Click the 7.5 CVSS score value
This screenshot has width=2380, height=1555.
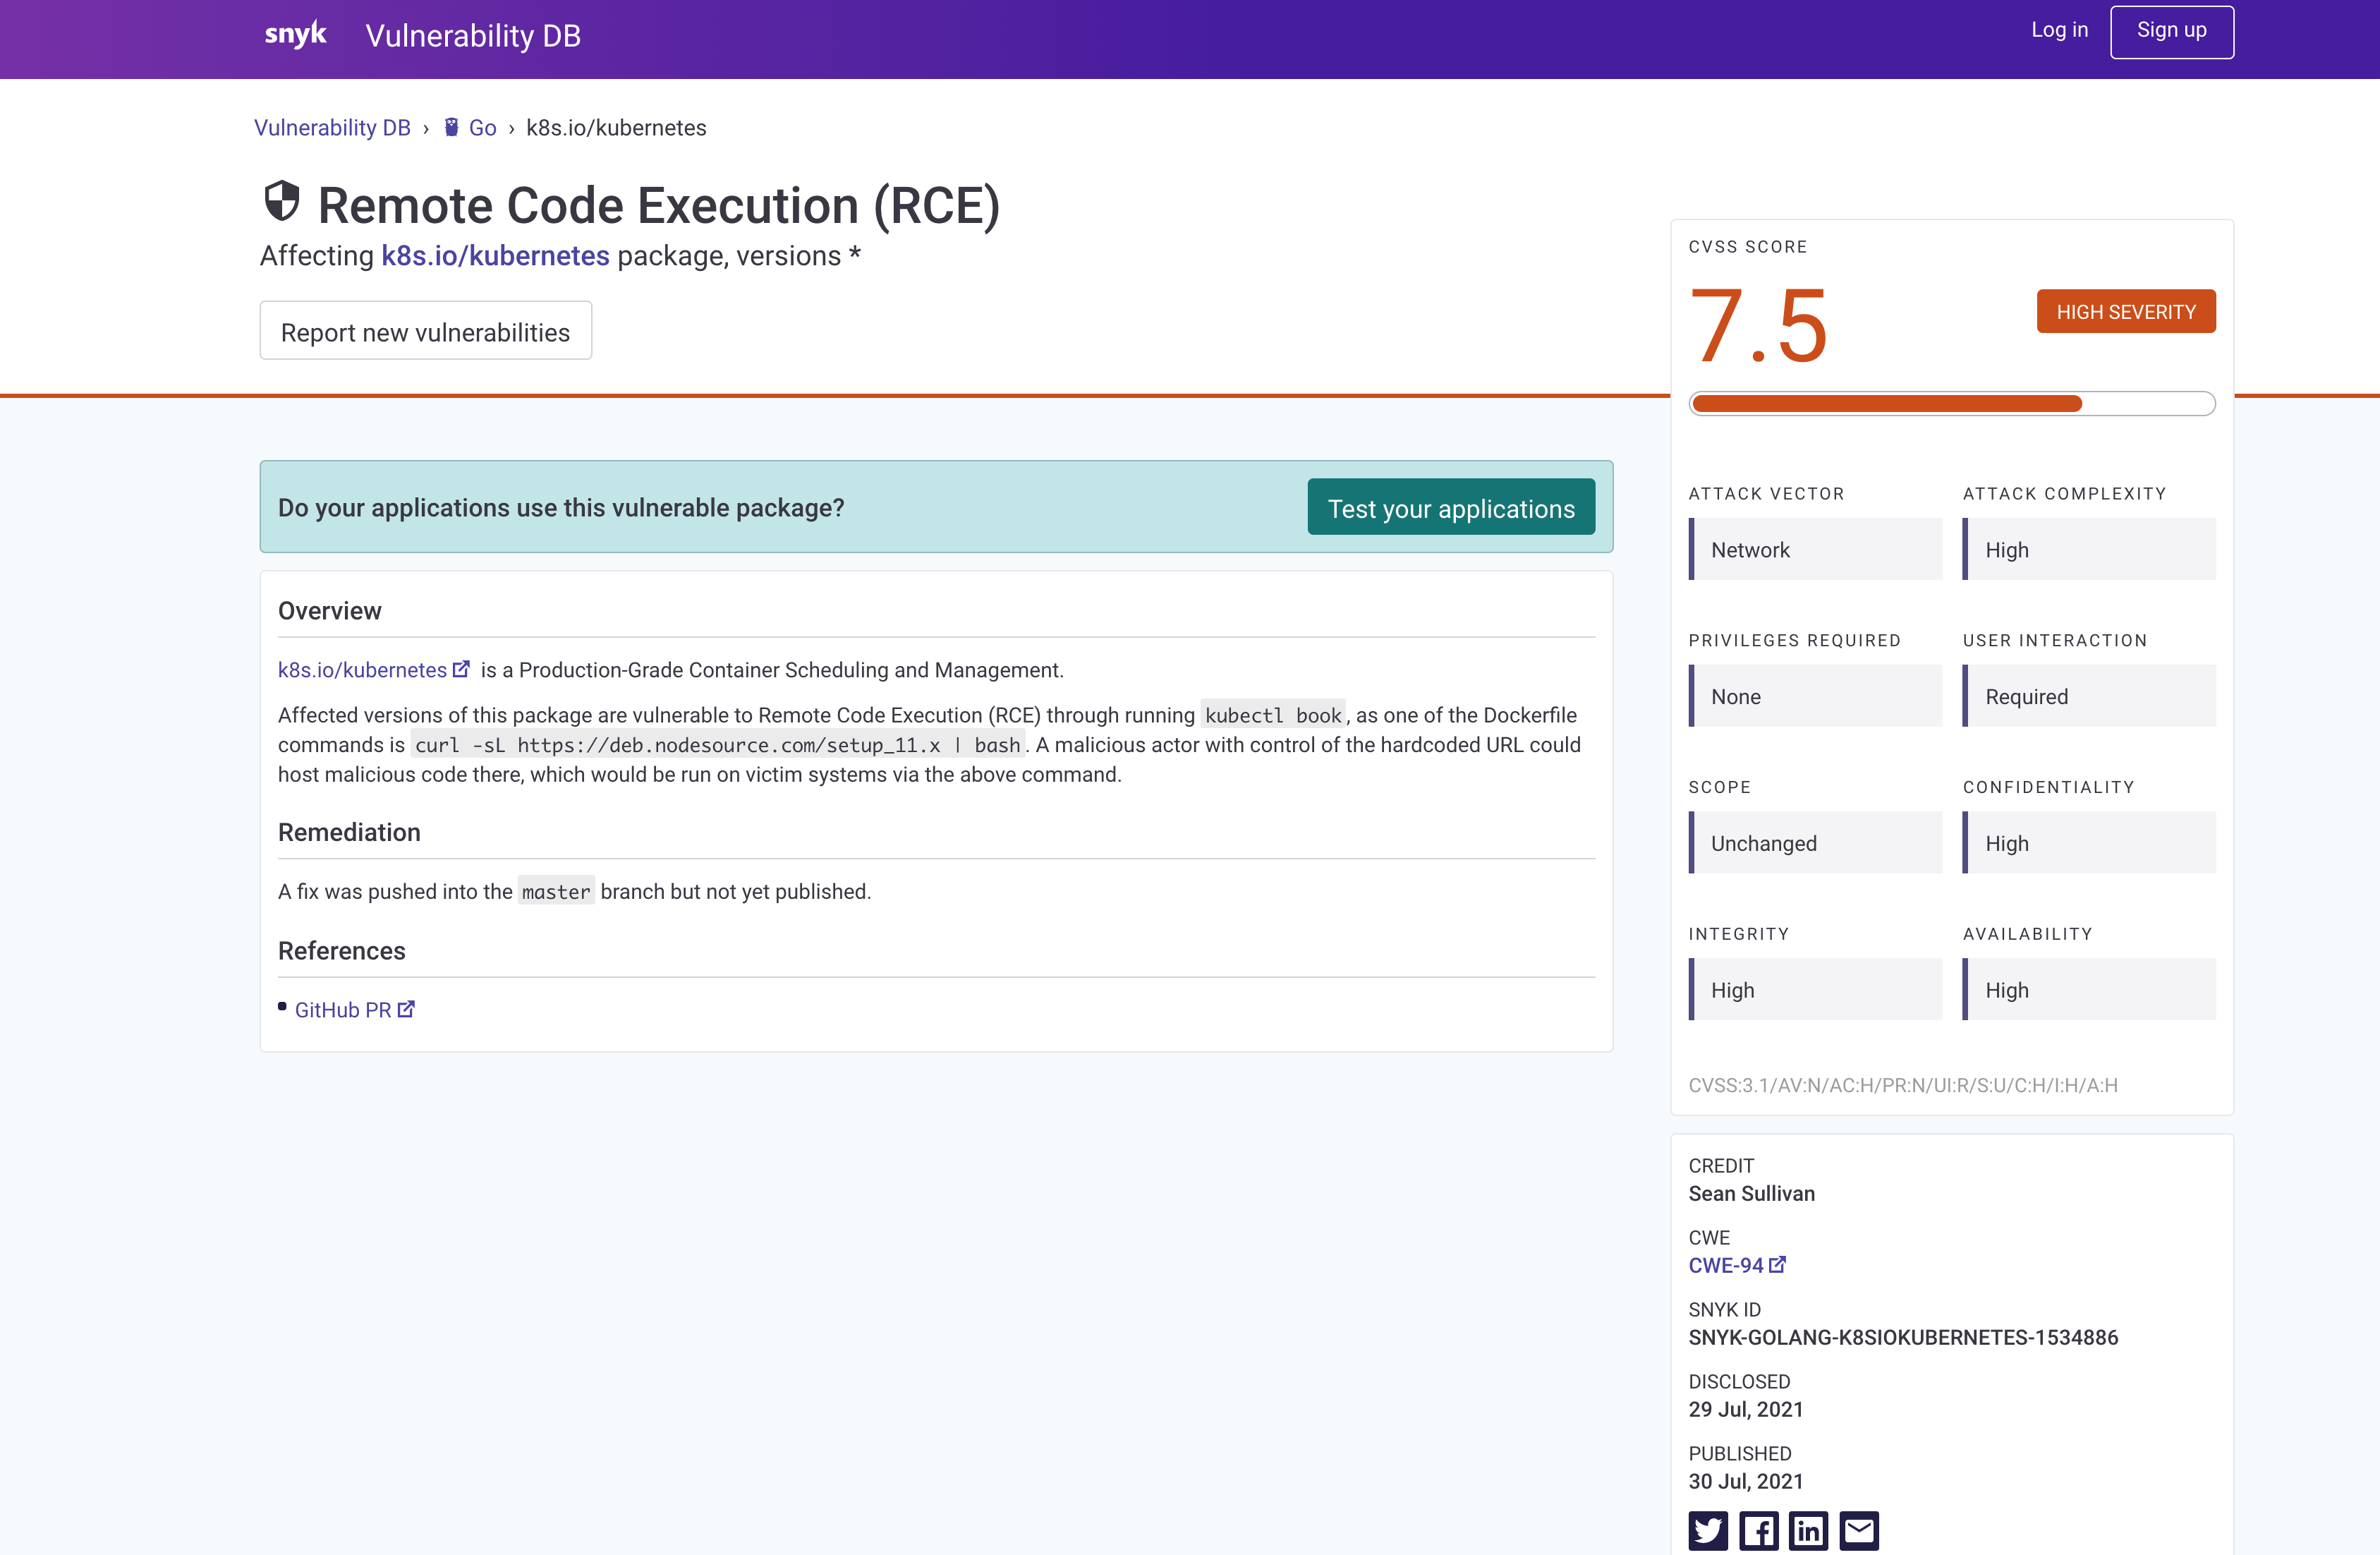[x=1759, y=326]
